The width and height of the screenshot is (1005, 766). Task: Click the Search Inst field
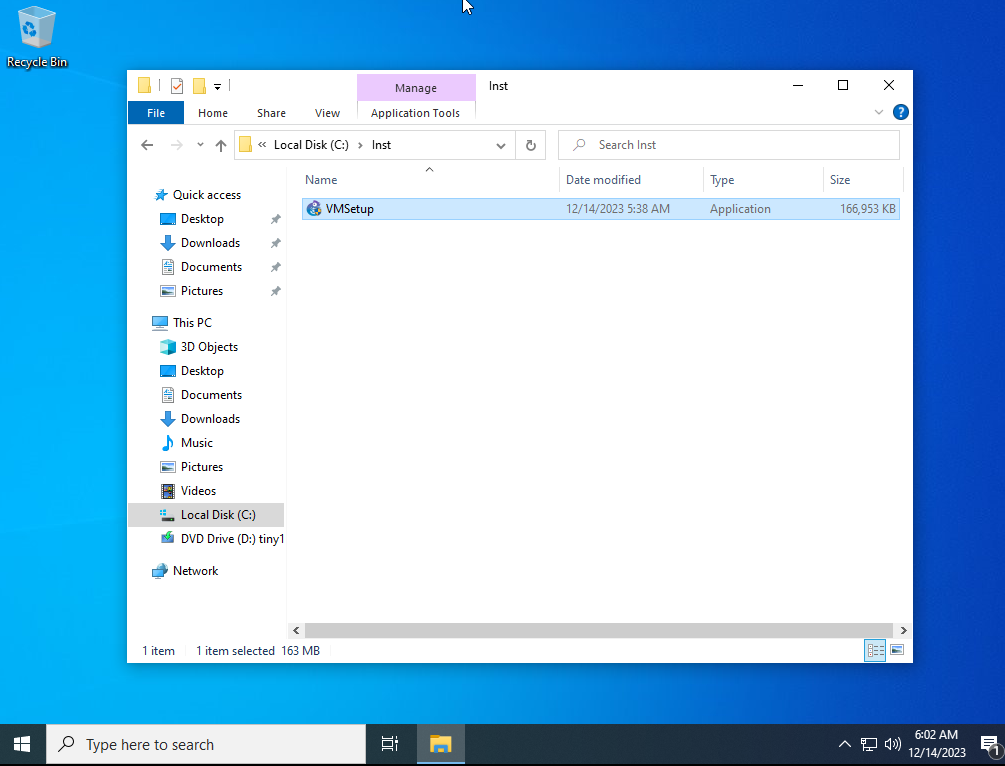pyautogui.click(x=729, y=145)
